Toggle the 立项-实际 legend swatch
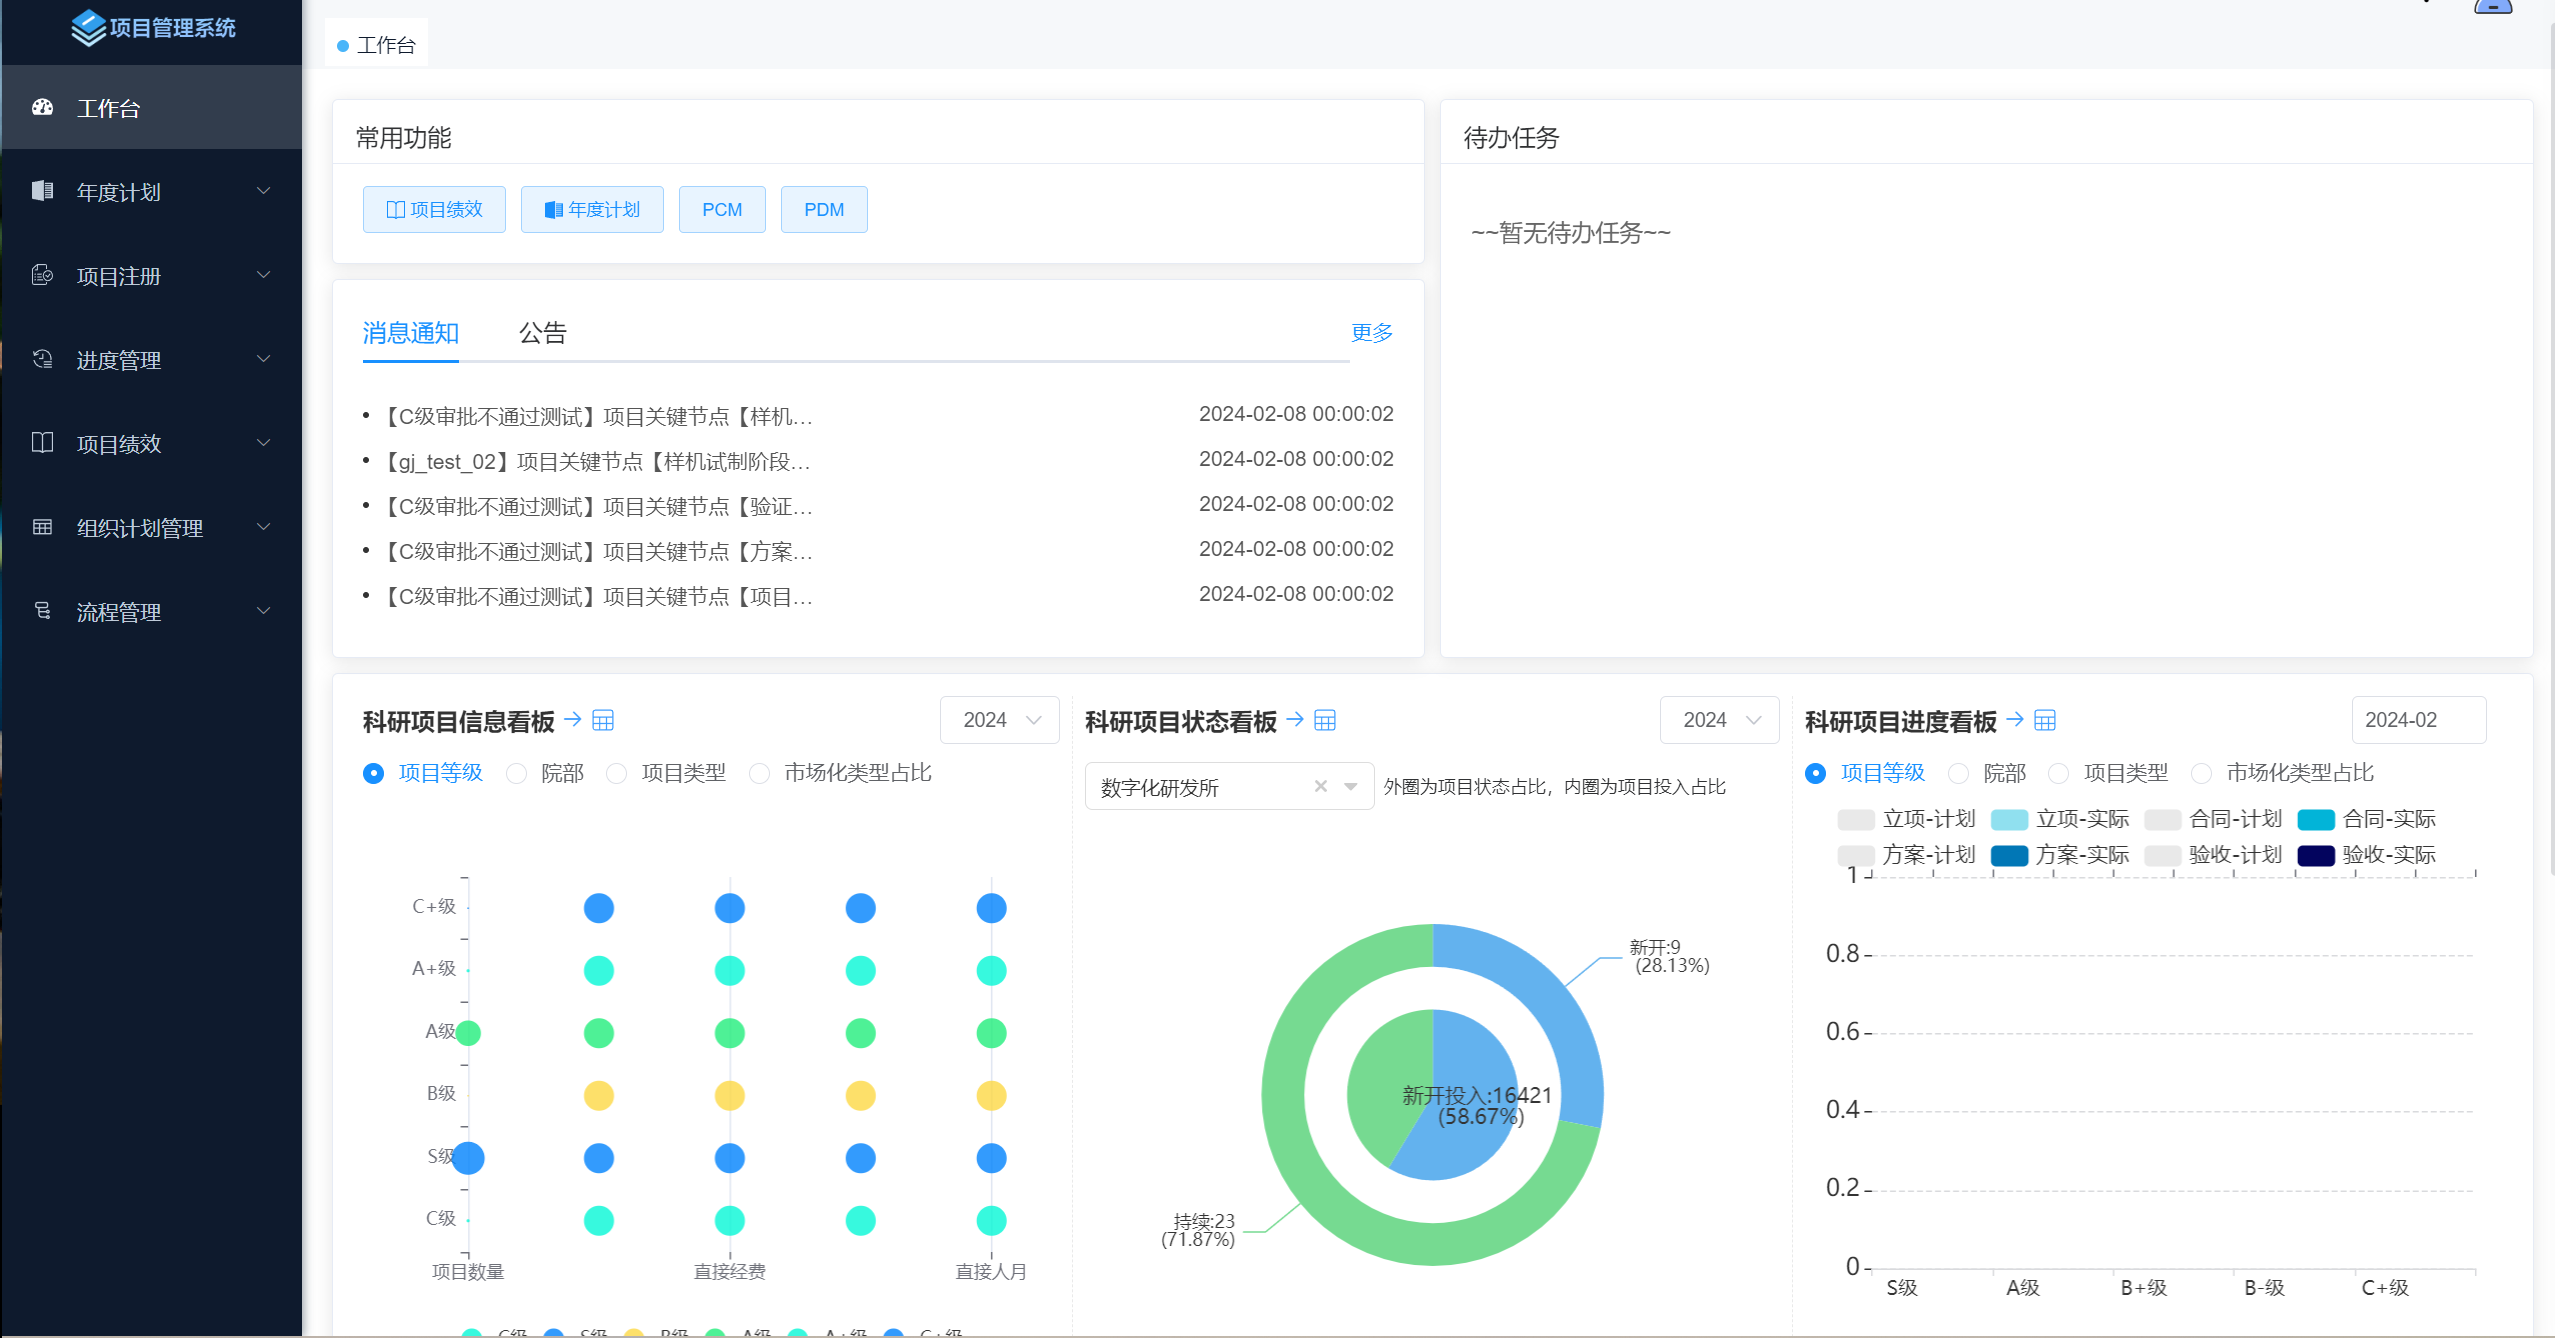This screenshot has height=1338, width=2555. [2009, 820]
